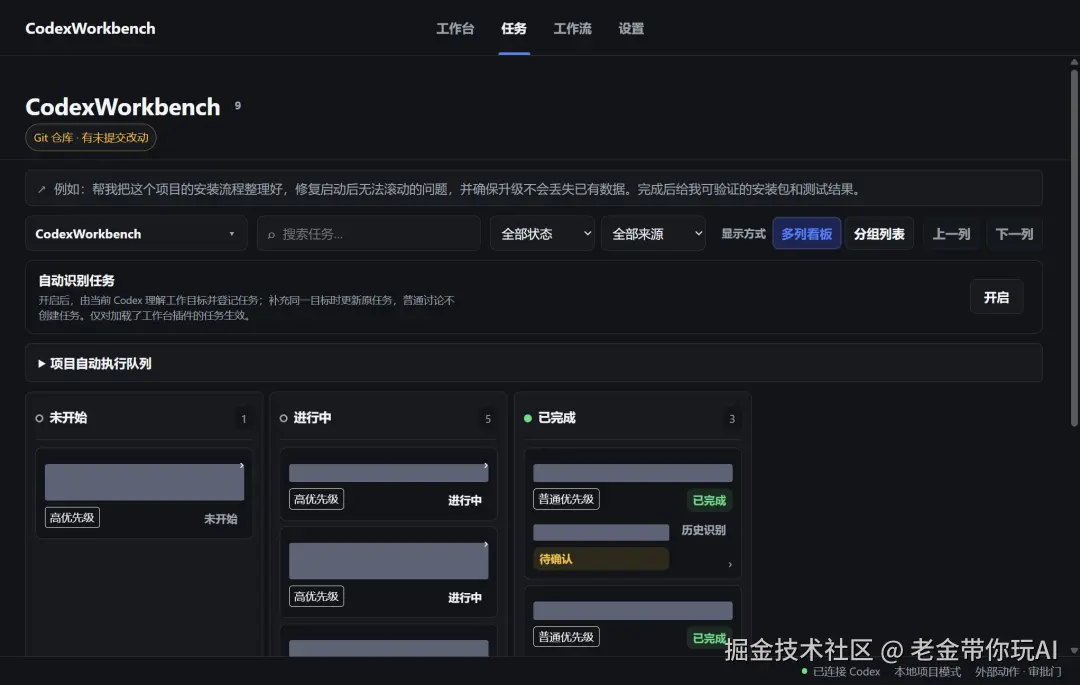Screen dimensions: 1080x685
Task: Click the count badge 1 in 未开始 column
Action: [243, 419]
